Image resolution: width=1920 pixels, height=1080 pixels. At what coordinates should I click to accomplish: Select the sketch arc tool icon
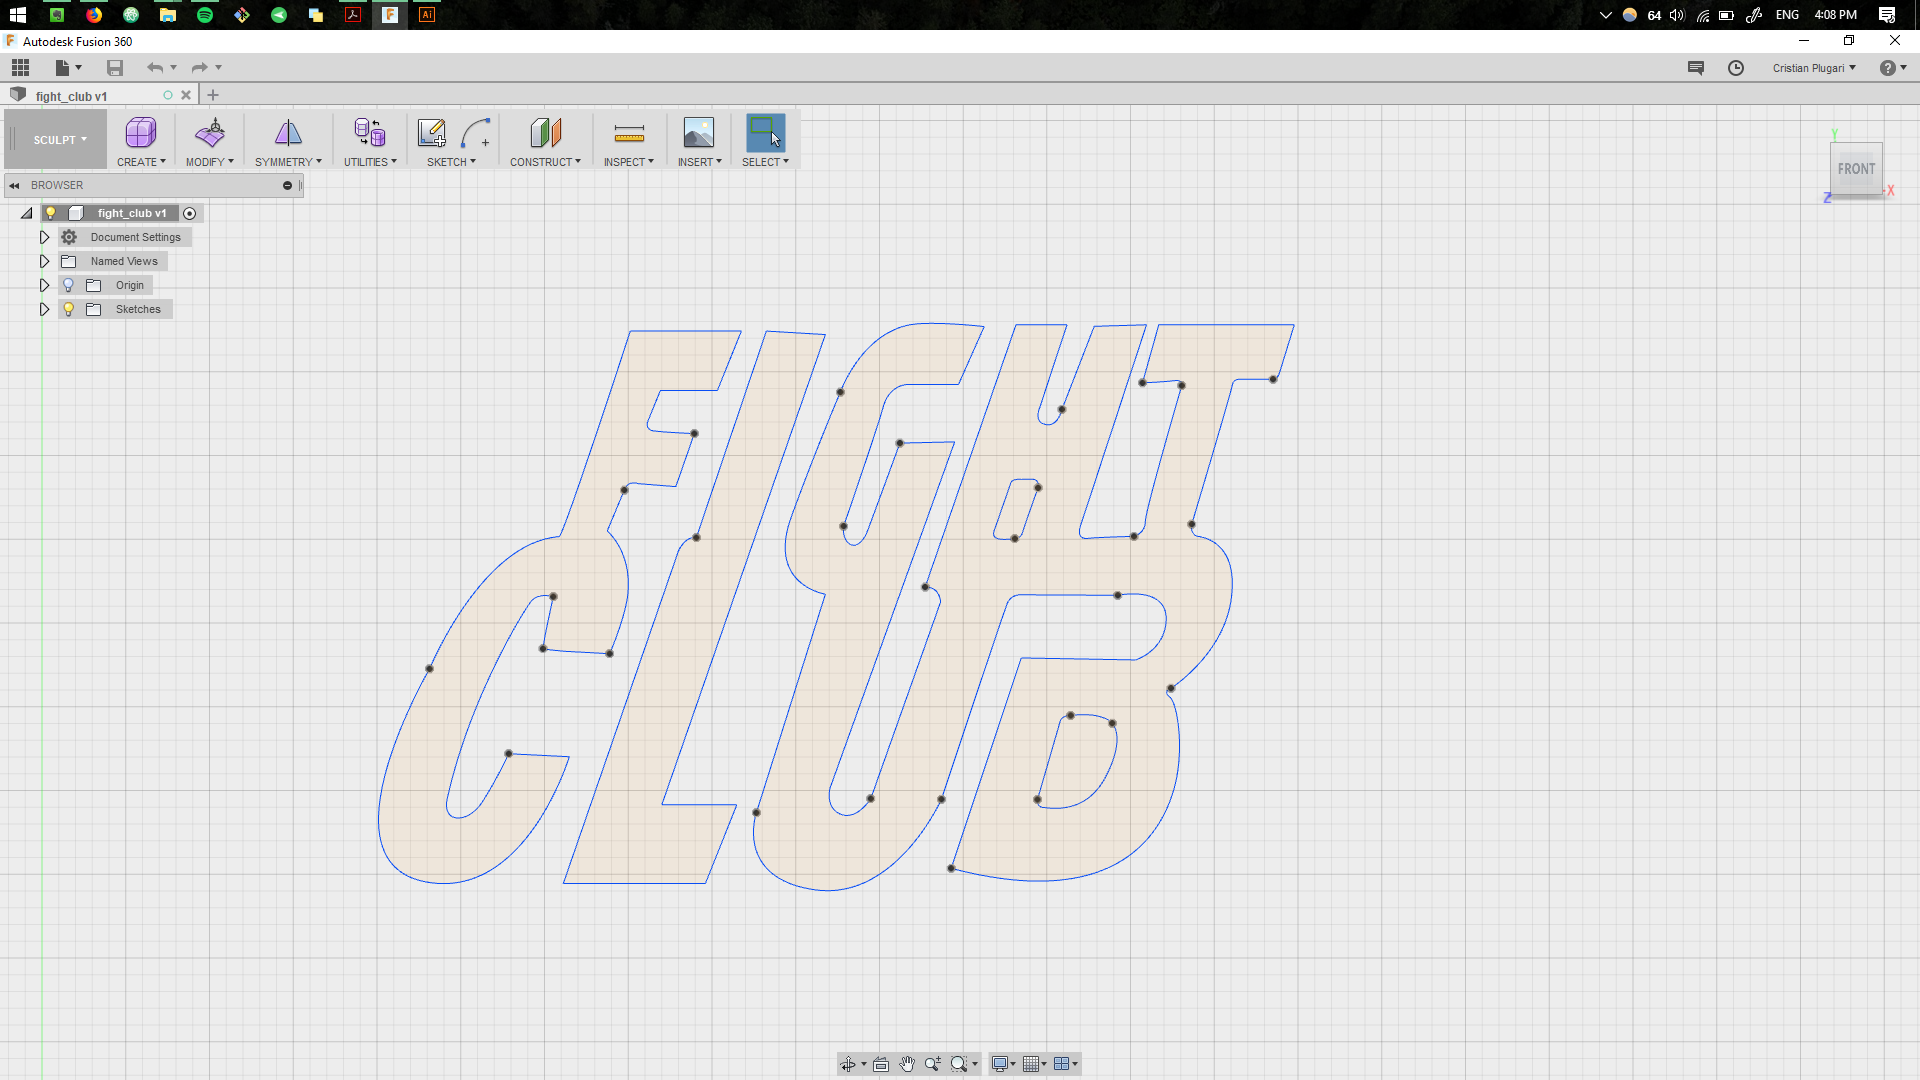[x=475, y=133]
